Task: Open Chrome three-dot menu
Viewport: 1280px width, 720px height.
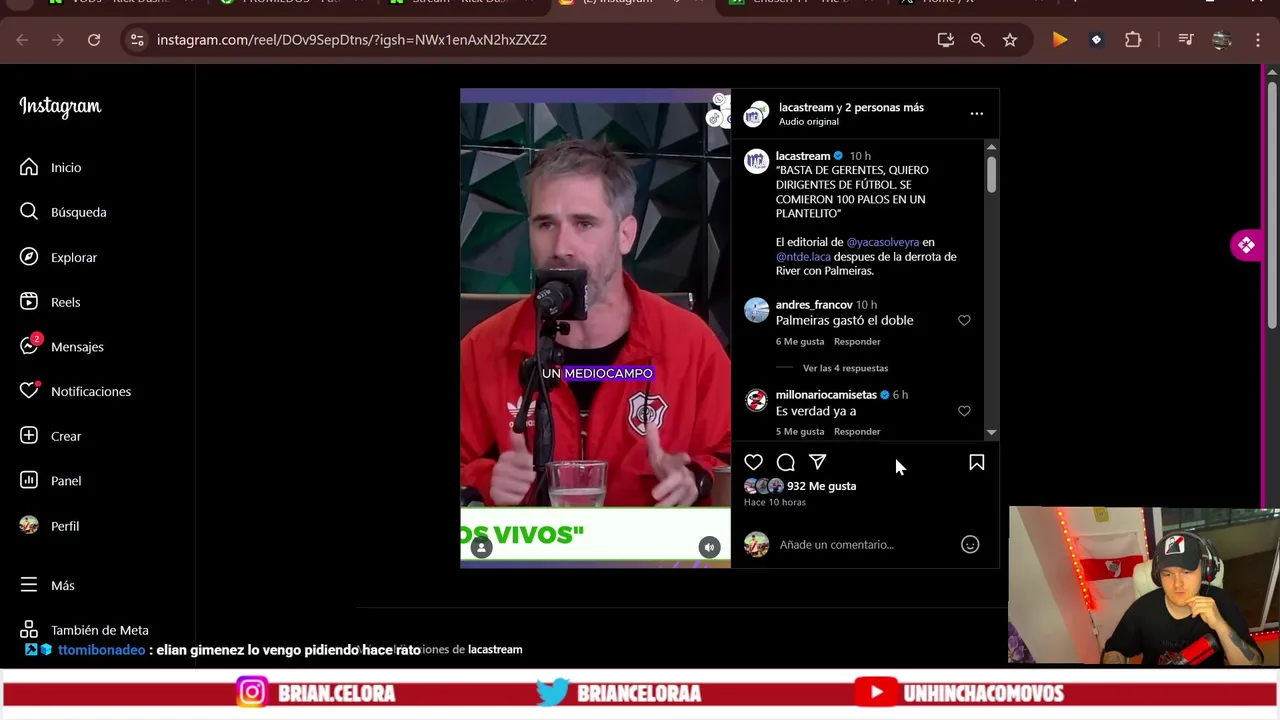Action: pos(1258,40)
